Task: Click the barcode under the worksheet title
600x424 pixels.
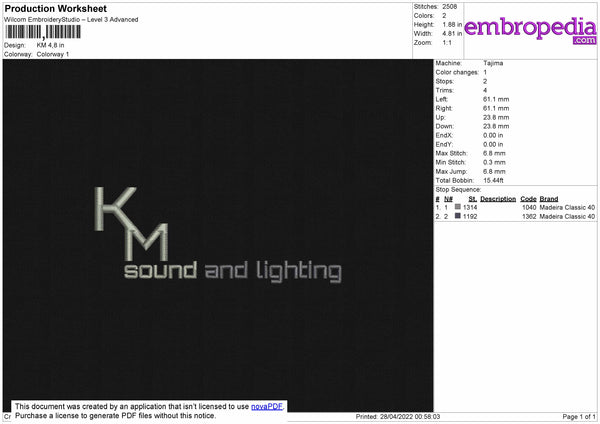Action: 43,32
